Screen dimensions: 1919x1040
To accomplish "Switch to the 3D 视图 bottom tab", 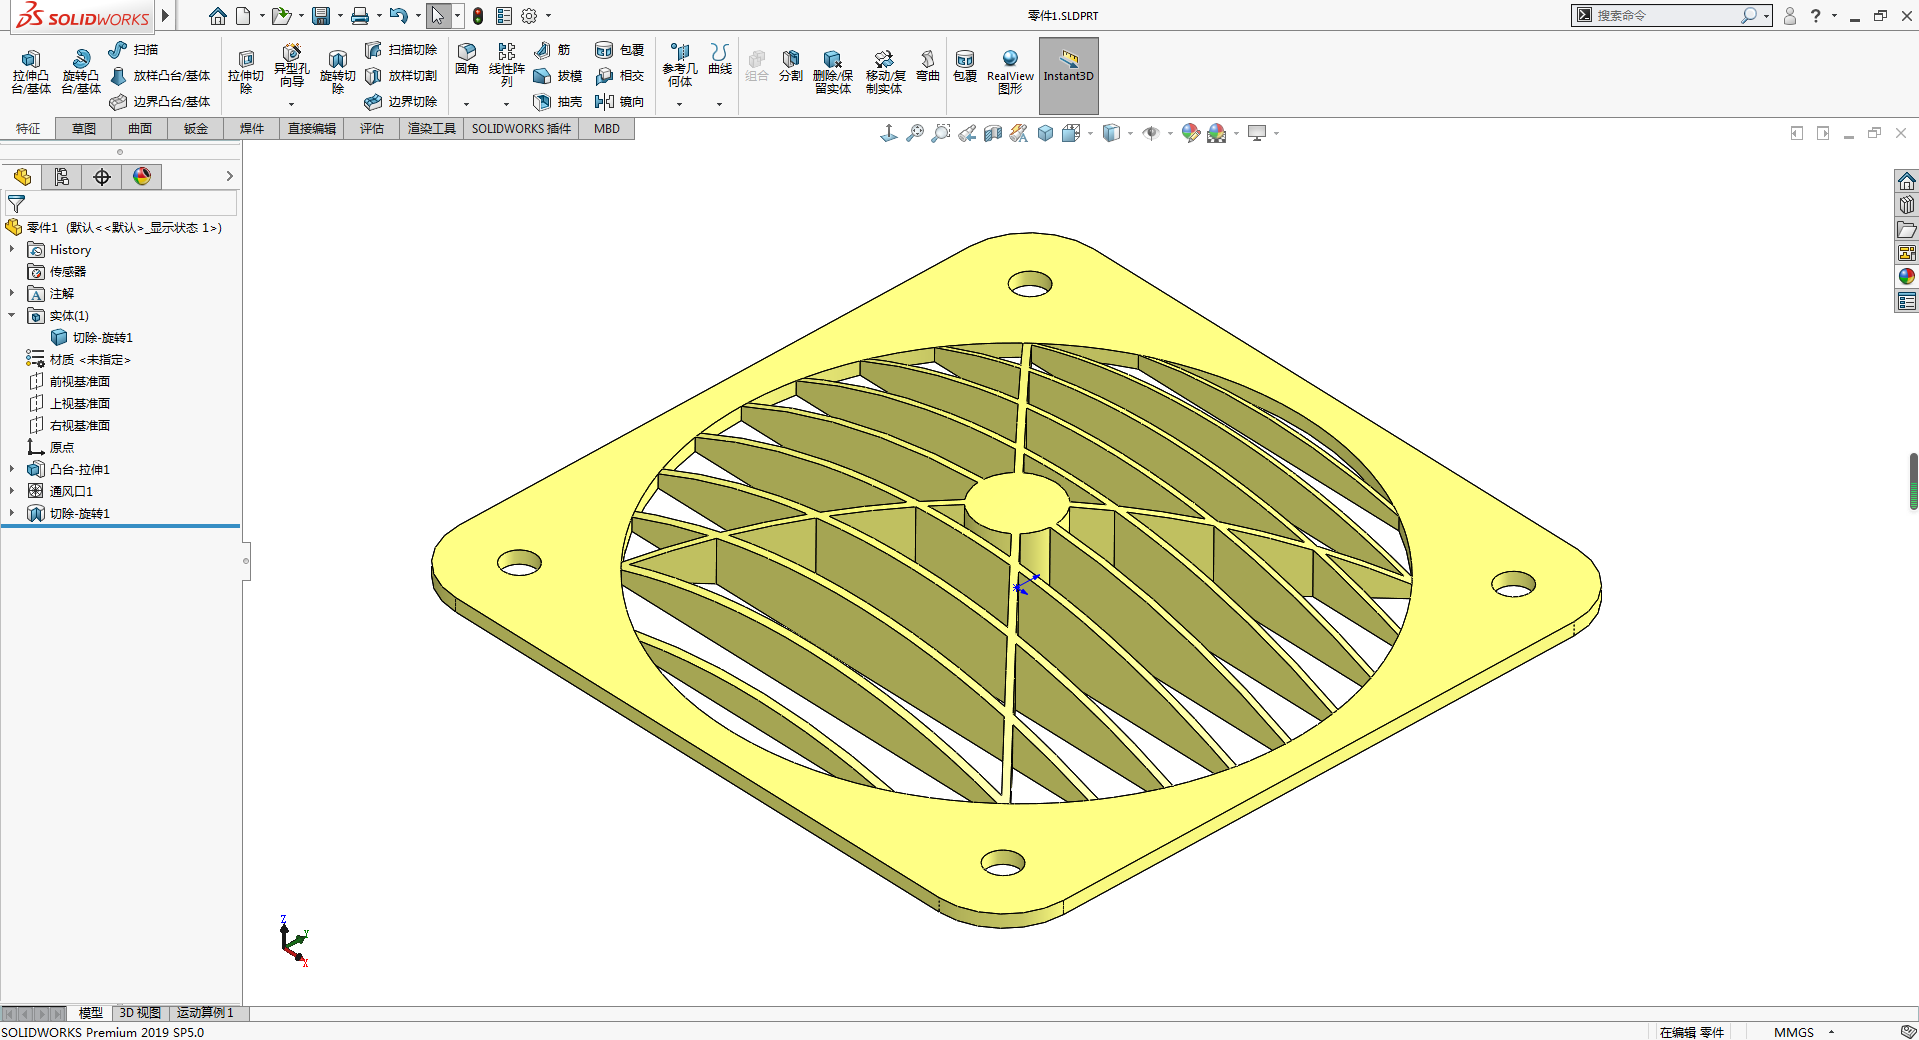I will click(140, 1013).
